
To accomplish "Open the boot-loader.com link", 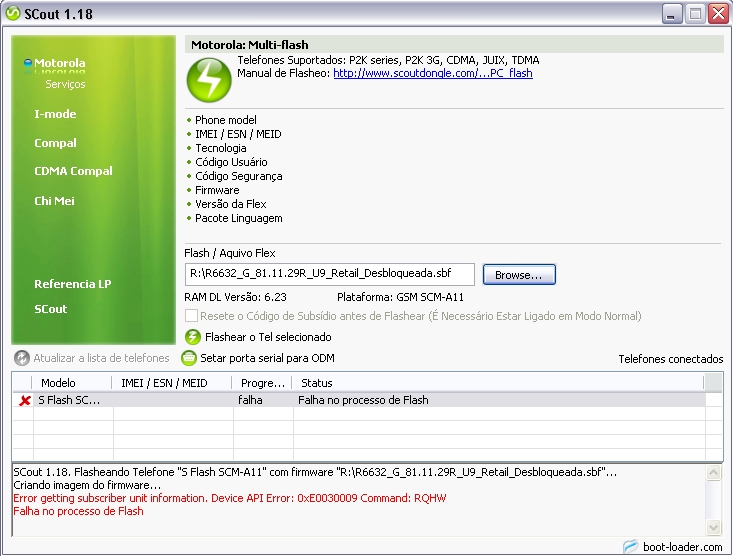I will 683,547.
